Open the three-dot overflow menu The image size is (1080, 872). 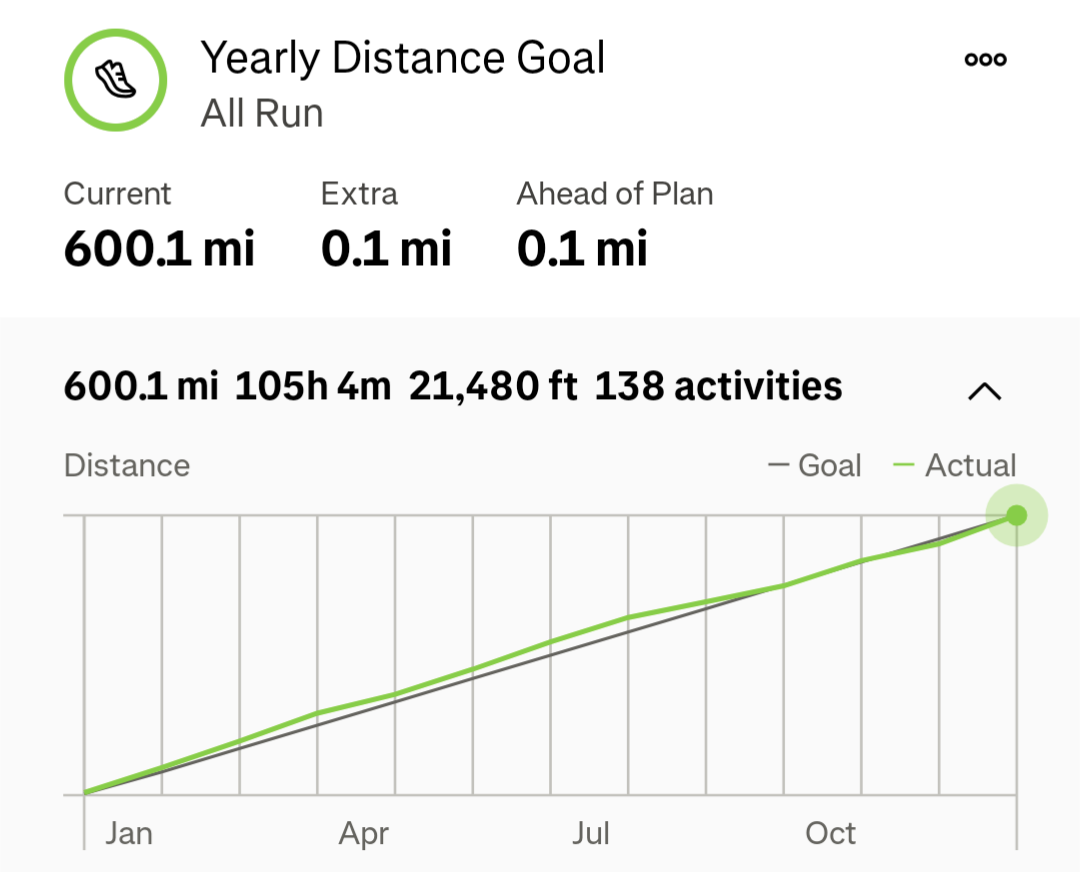coord(985,58)
